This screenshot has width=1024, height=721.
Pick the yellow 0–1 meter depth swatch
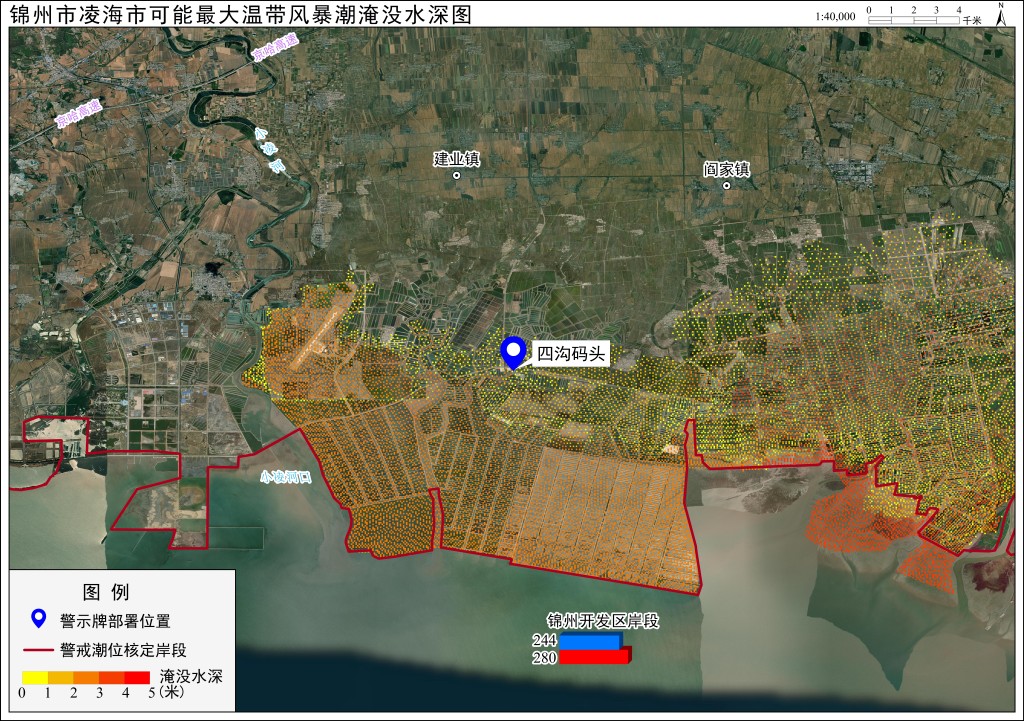tap(35, 677)
